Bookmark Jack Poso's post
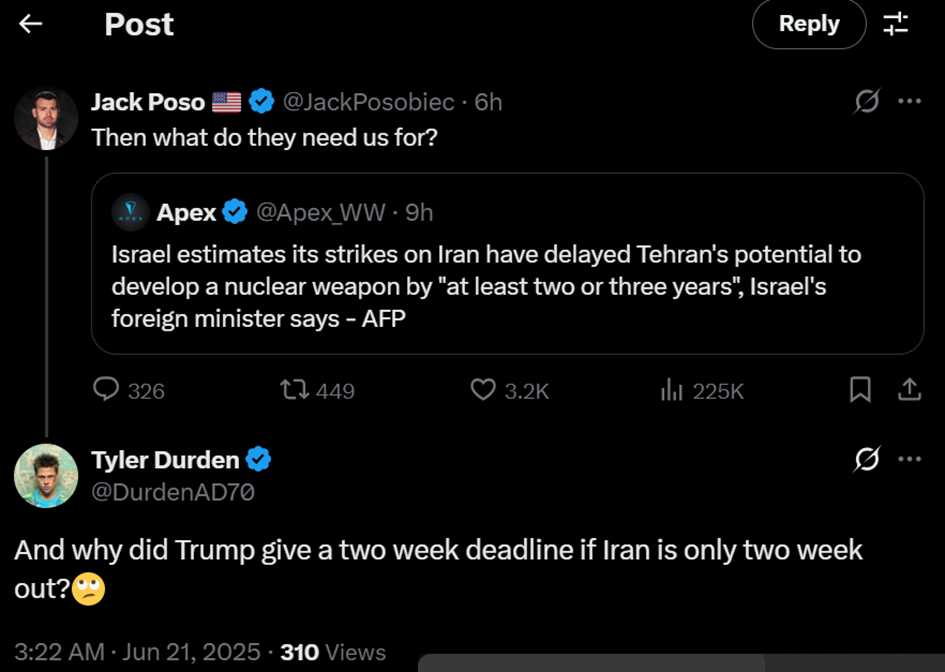 tap(860, 389)
